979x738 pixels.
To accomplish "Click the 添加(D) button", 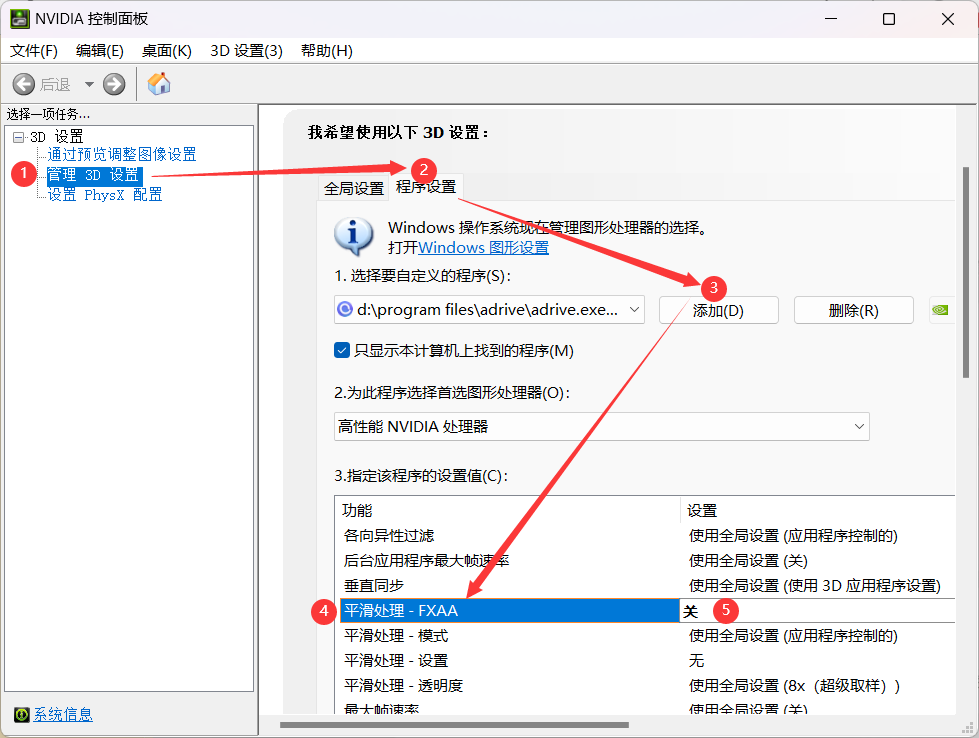I will [719, 310].
